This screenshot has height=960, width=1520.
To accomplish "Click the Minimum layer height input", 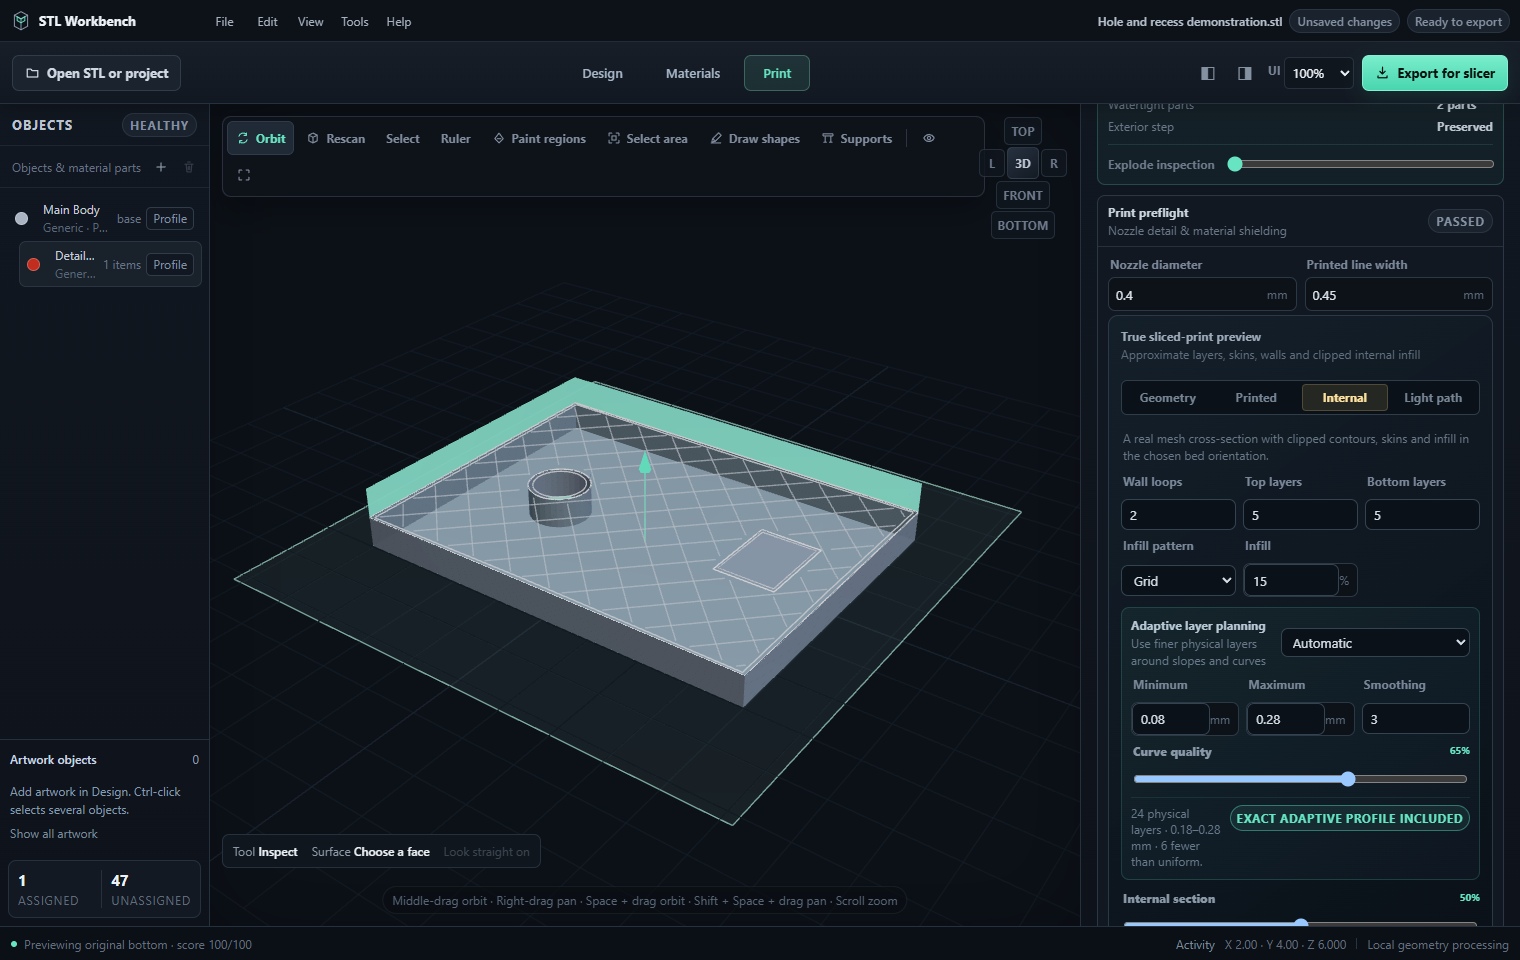I will (1171, 719).
